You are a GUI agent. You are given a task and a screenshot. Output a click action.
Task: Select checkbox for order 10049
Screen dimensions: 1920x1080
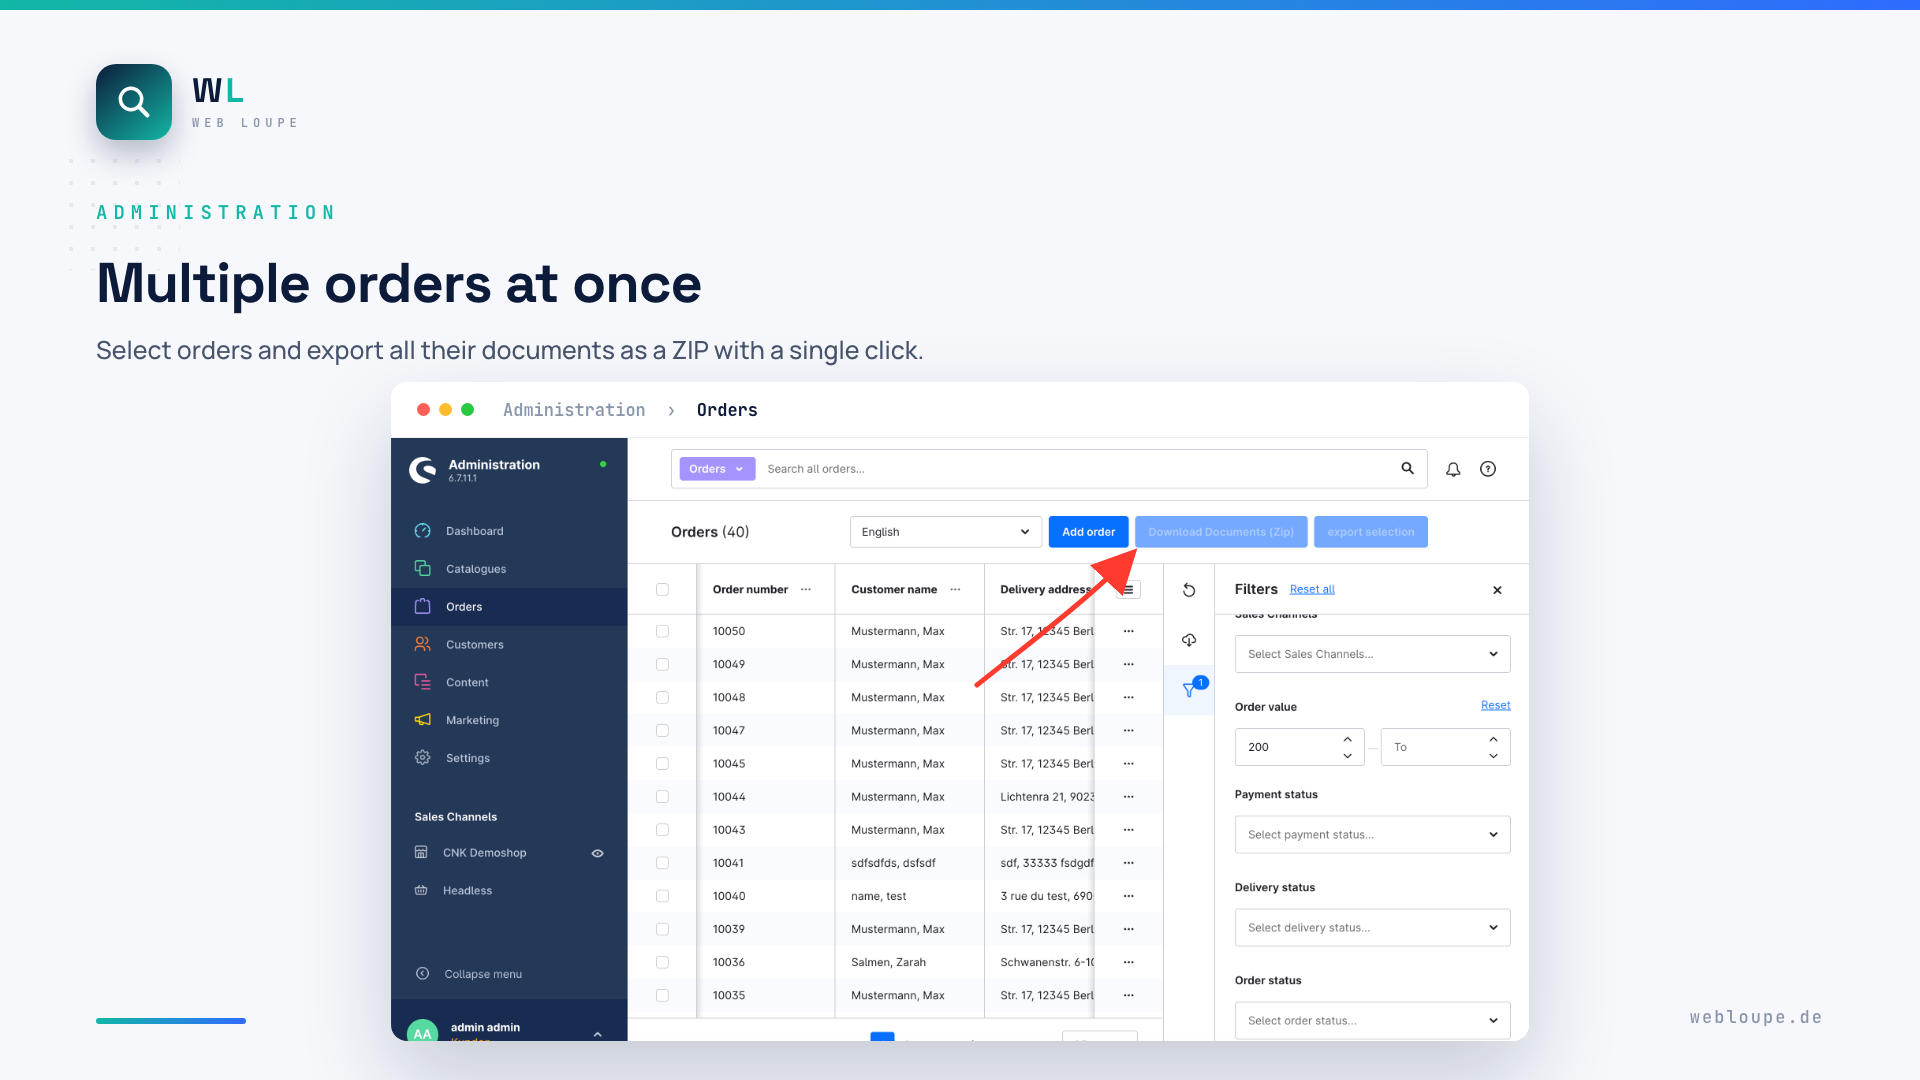(662, 664)
